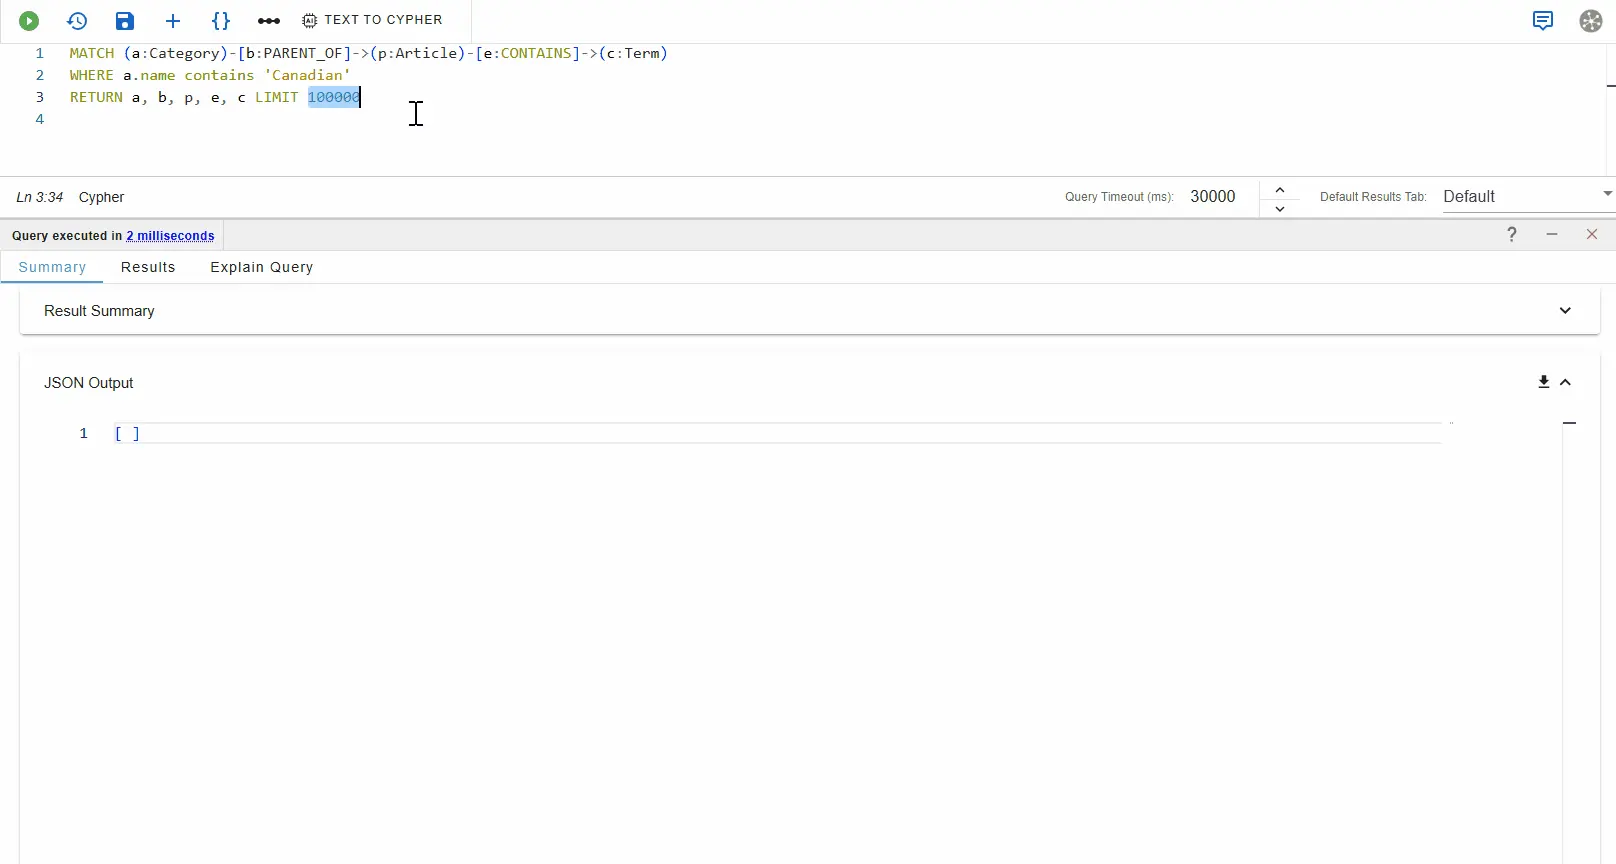The image size is (1616, 864).
Task: Click the 'Canadian' string literal
Action: click(x=308, y=75)
